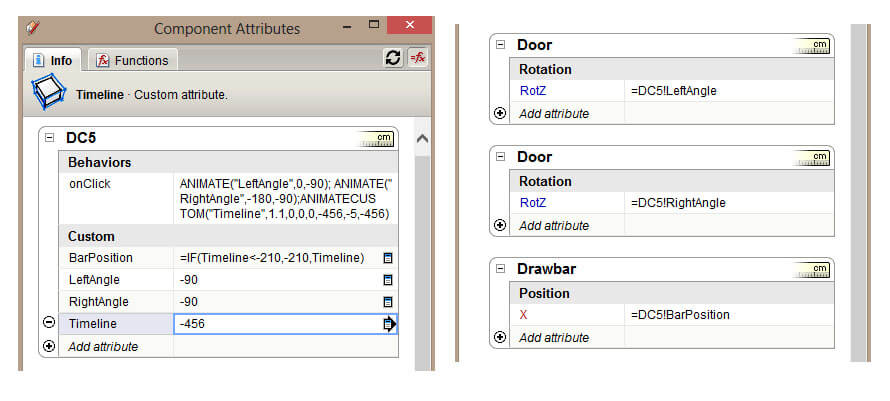The image size is (890, 401).
Task: Collapse the DC5 component section
Action: point(49,137)
